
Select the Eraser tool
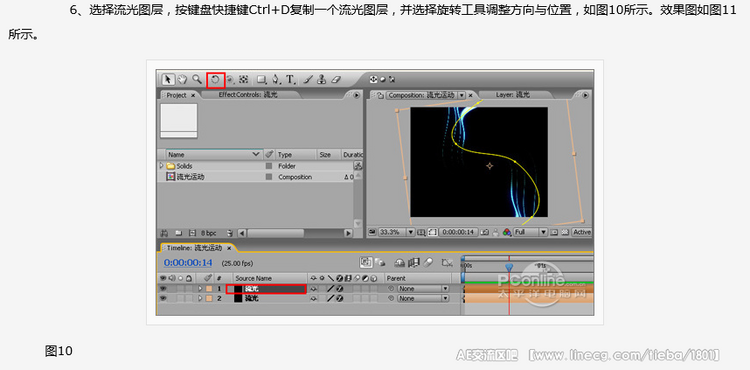336,79
